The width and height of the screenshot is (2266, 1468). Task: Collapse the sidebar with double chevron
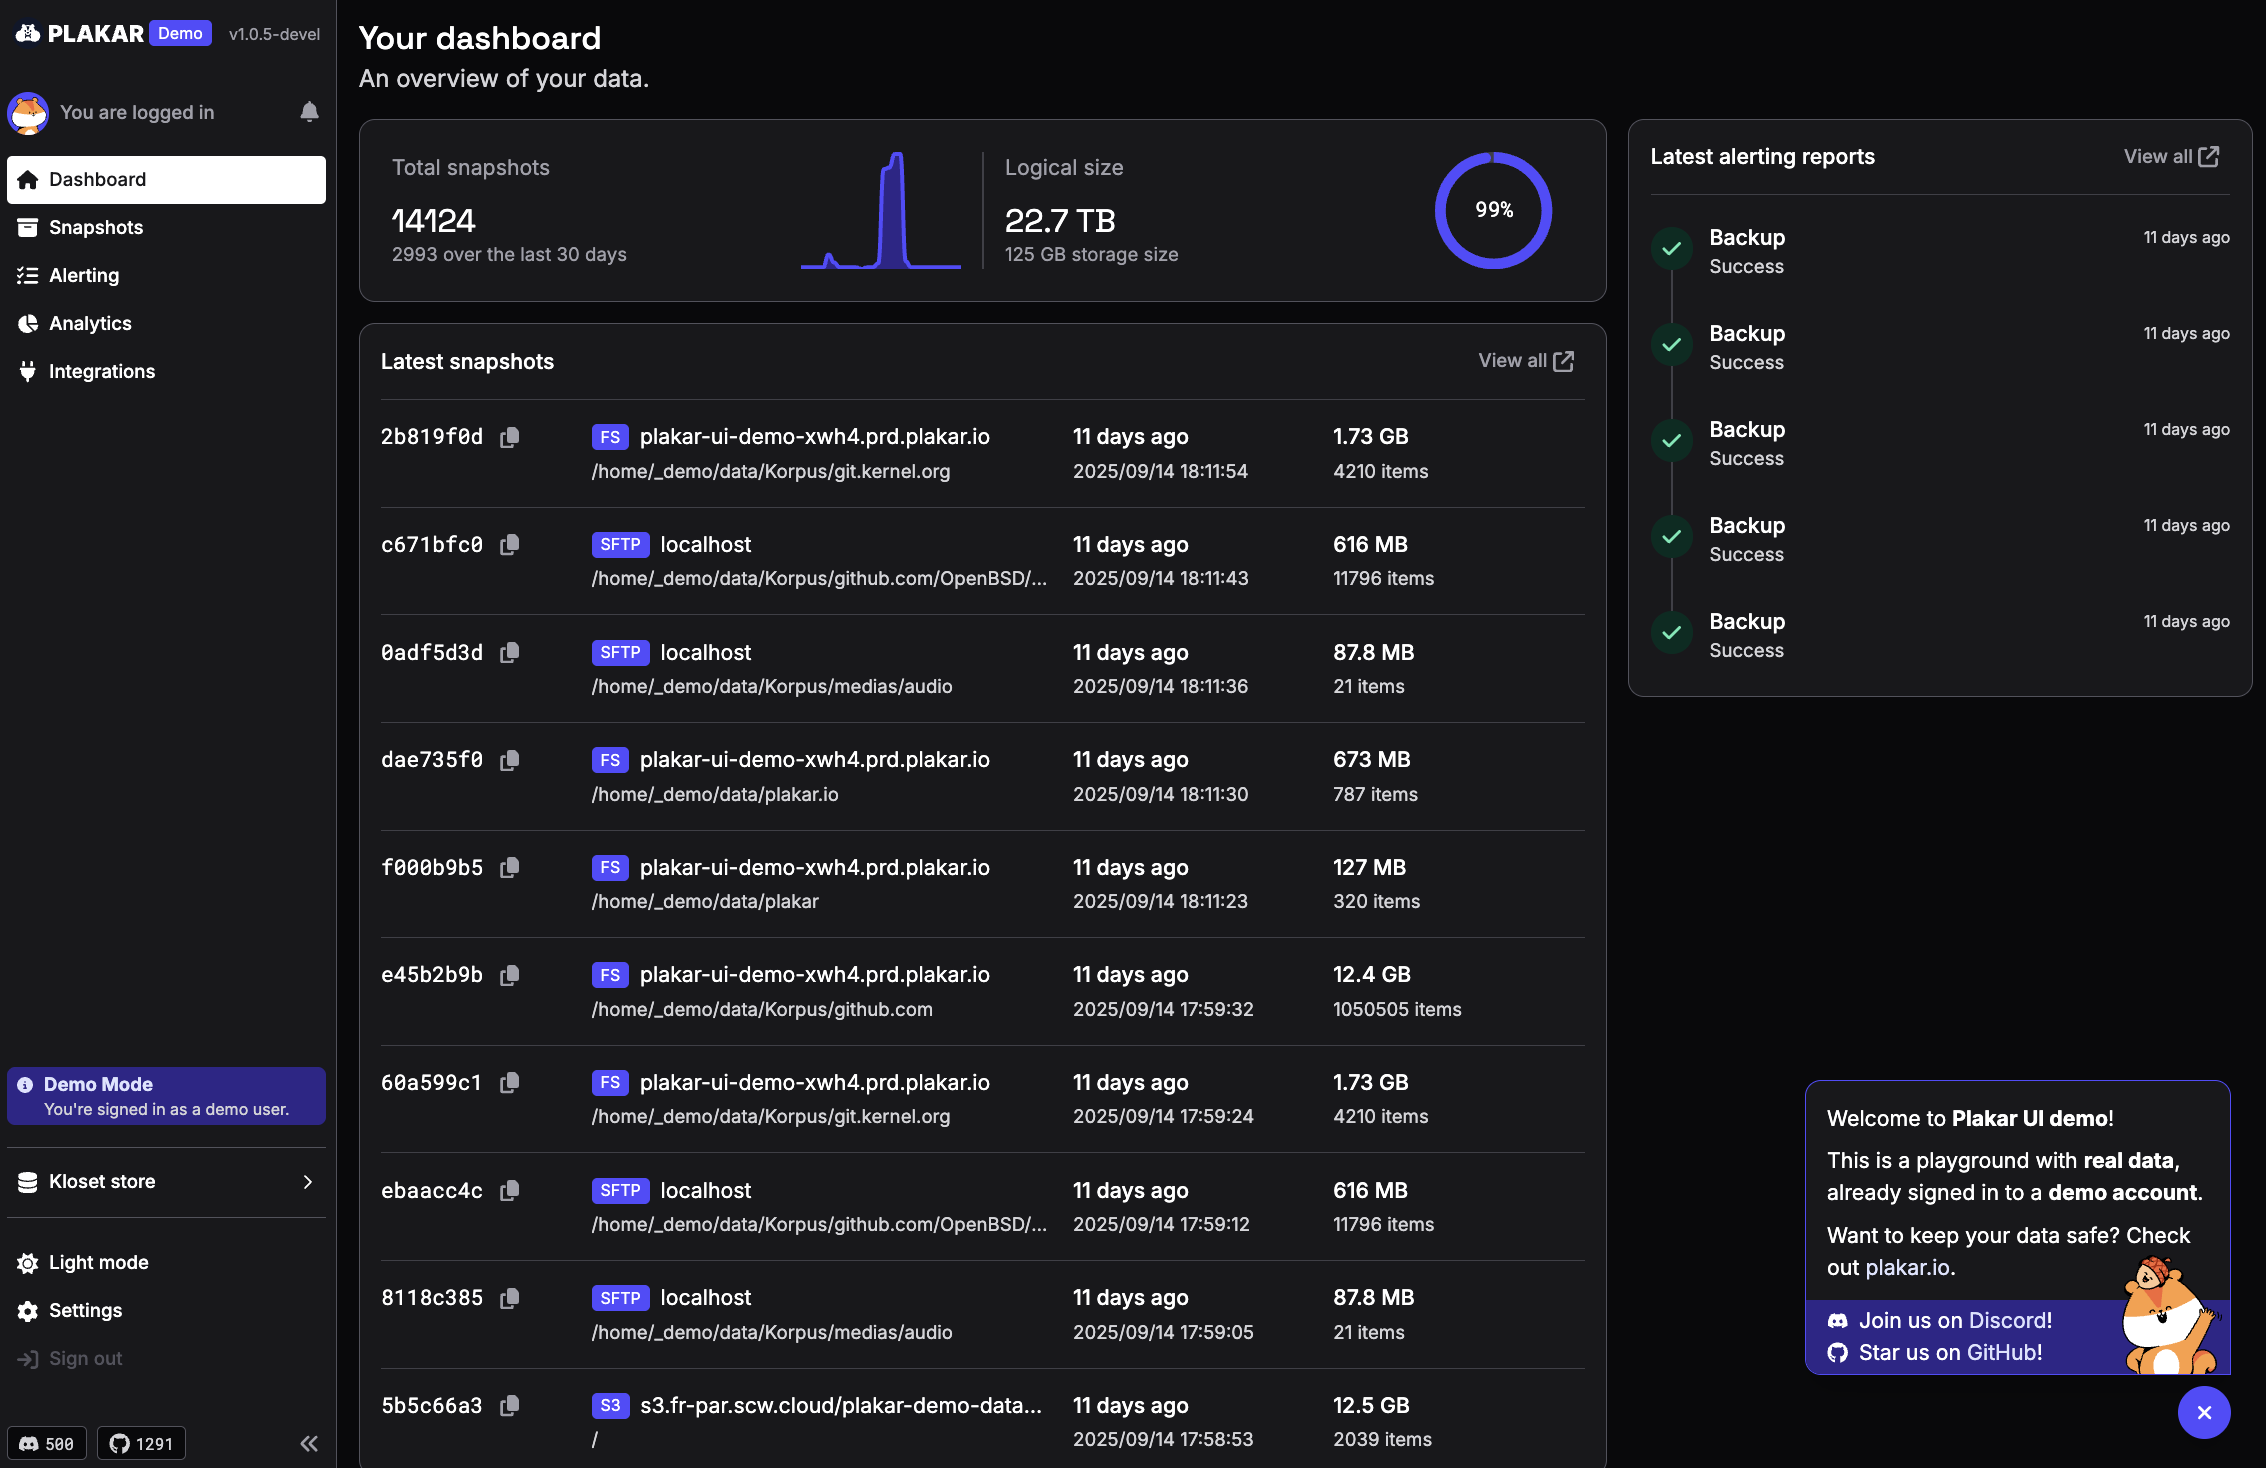click(x=309, y=1443)
